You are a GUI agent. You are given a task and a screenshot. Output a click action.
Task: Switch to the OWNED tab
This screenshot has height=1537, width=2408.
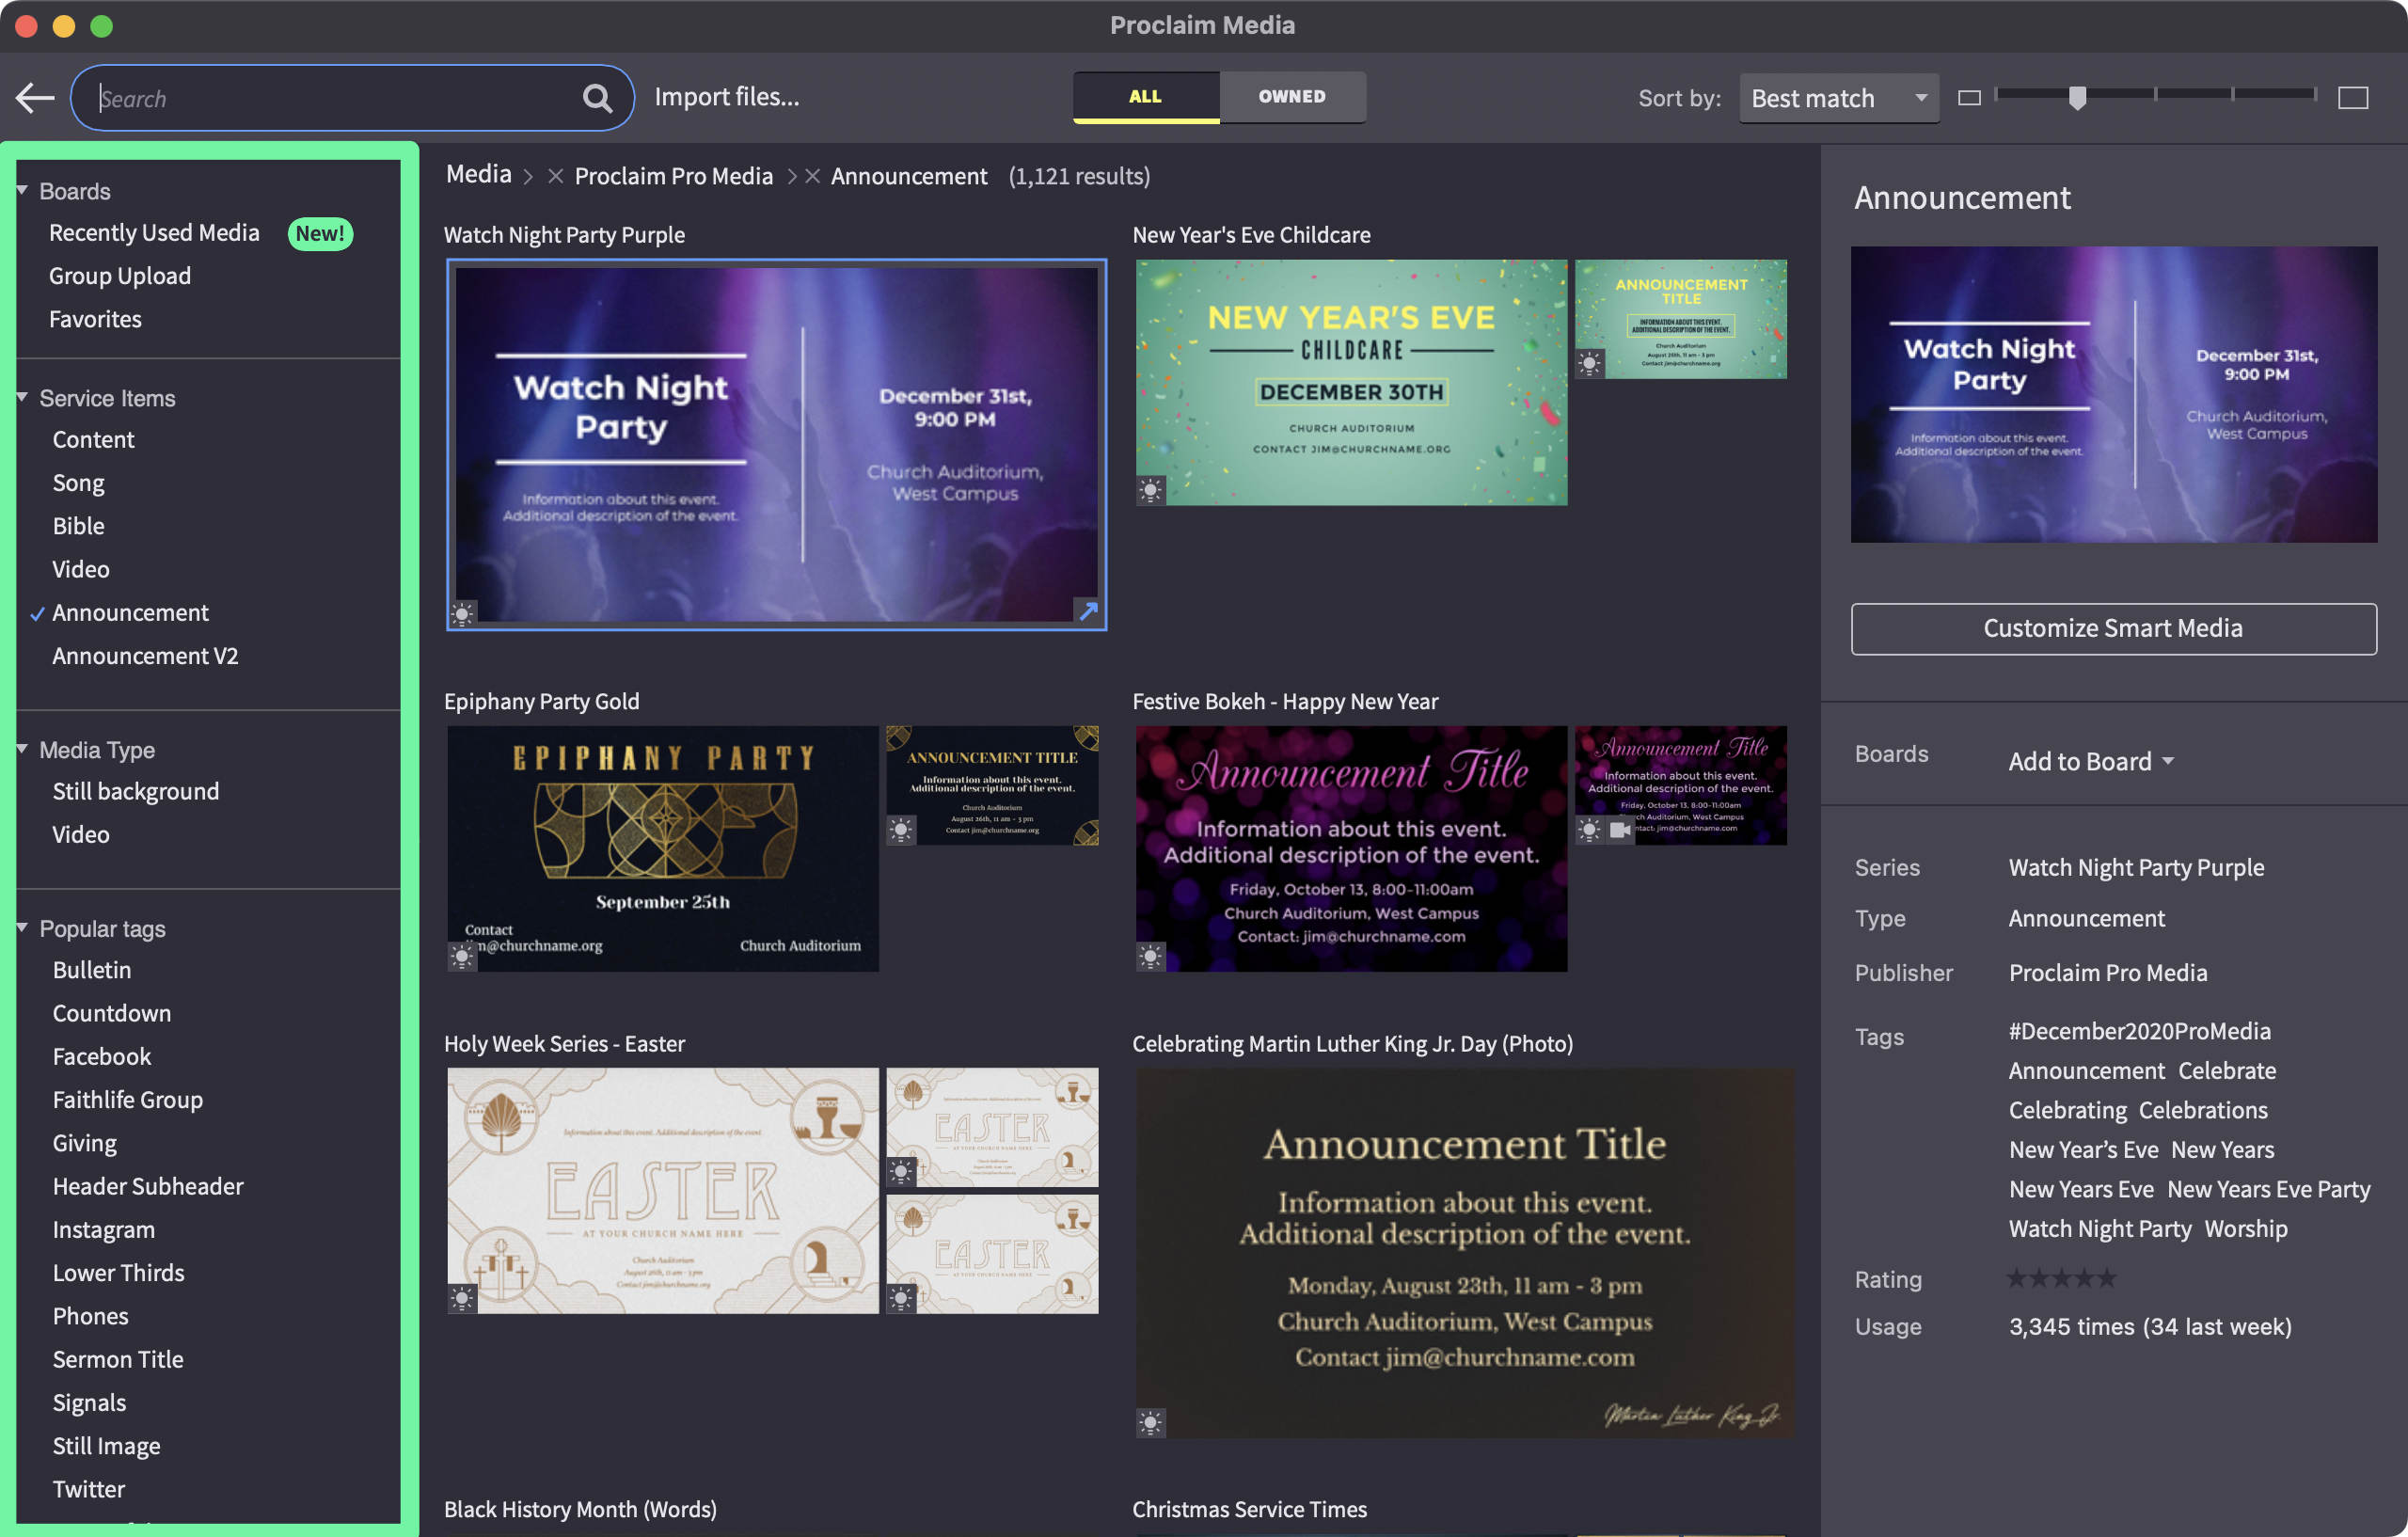click(1291, 97)
